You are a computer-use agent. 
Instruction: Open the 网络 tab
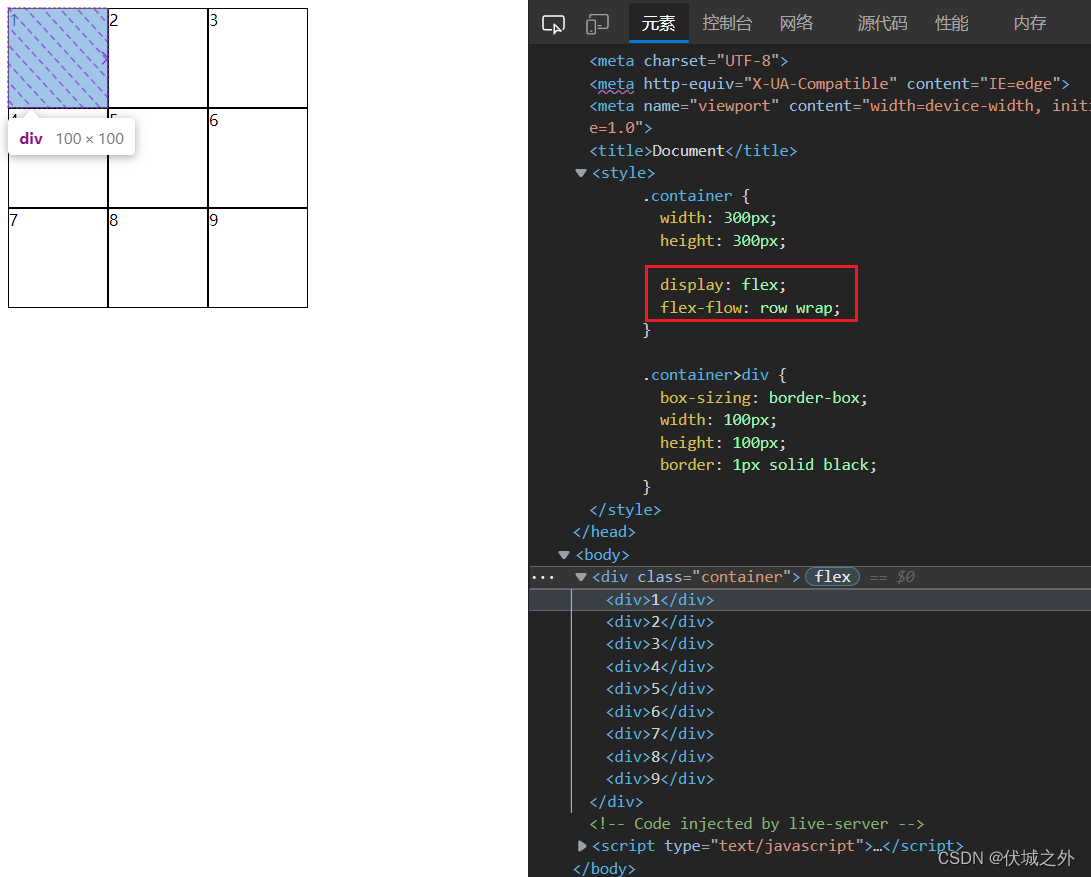[797, 24]
